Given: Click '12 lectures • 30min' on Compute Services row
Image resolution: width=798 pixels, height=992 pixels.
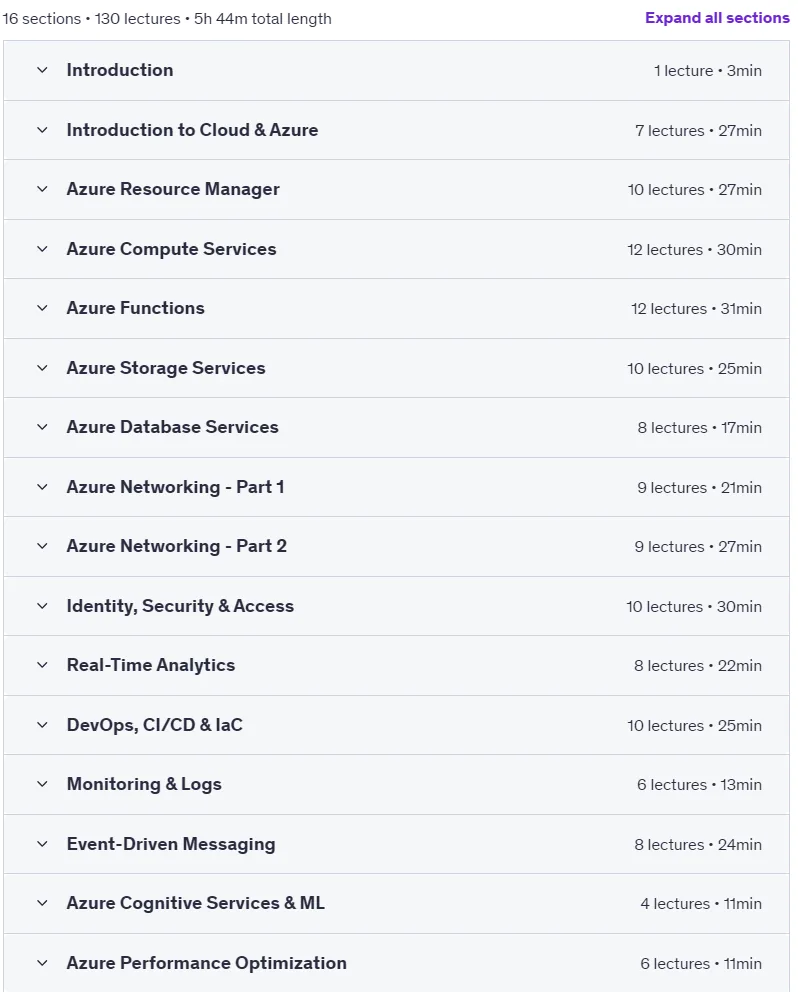Looking at the screenshot, I should [x=694, y=250].
